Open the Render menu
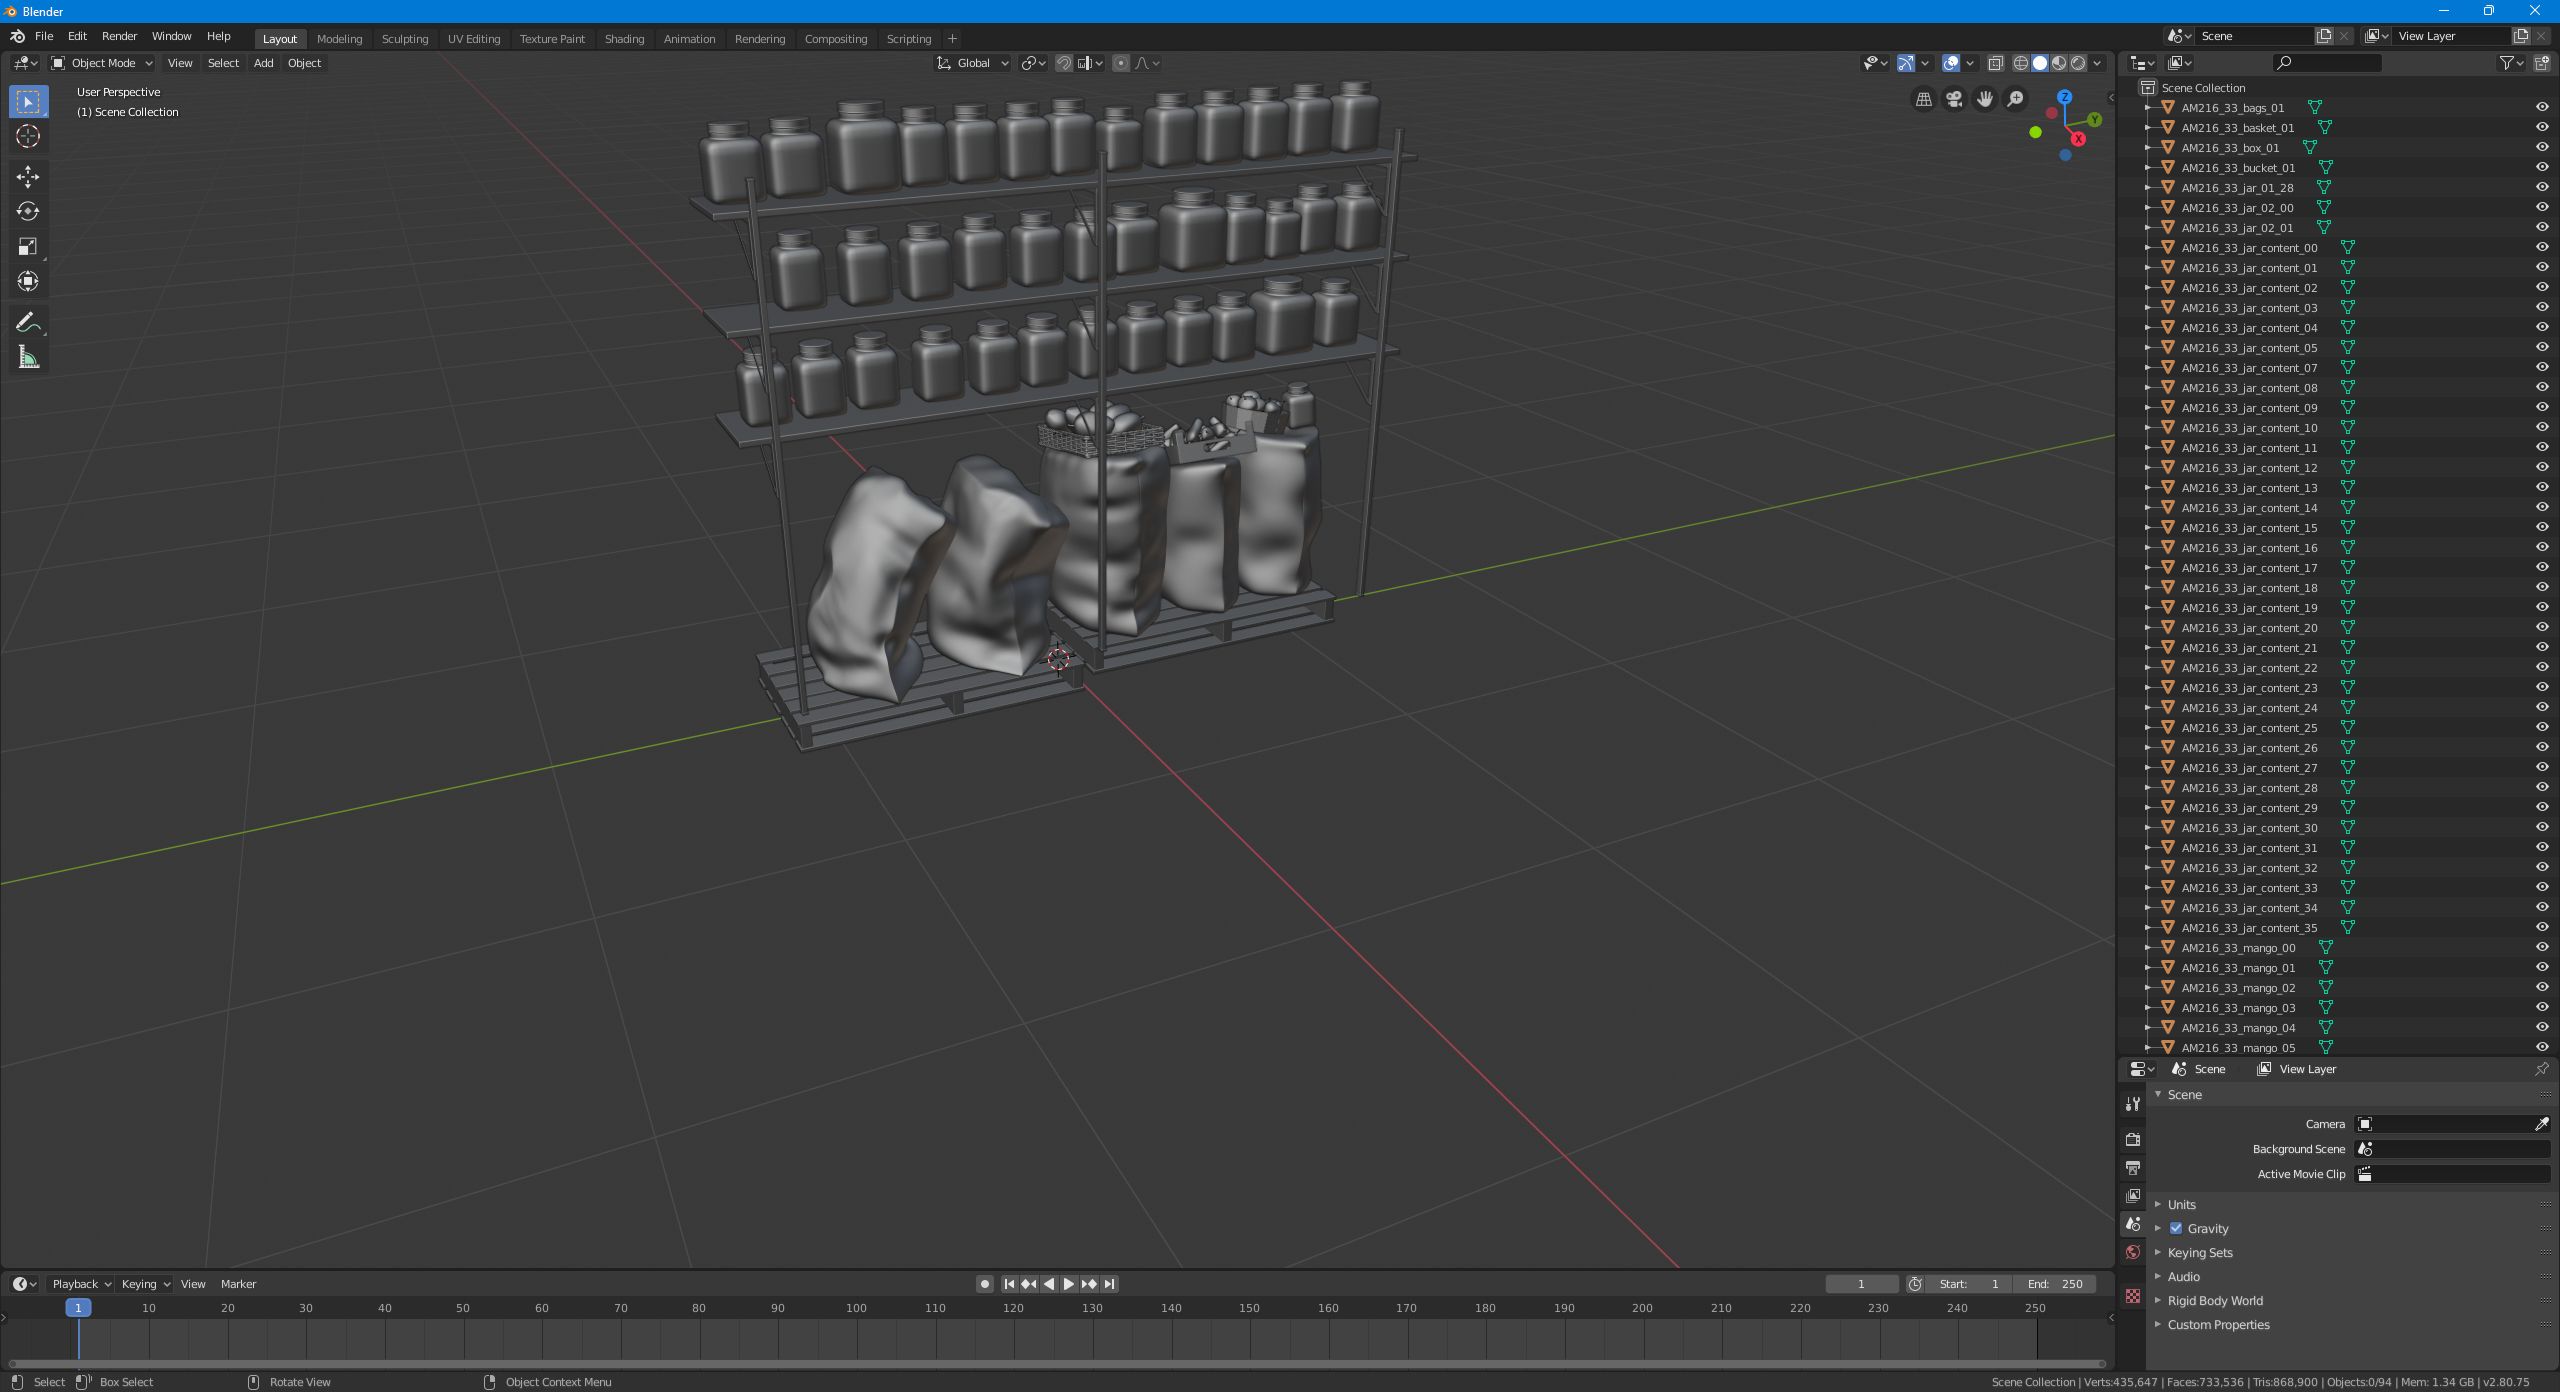The height and width of the screenshot is (1392, 2560). pyautogui.click(x=119, y=36)
